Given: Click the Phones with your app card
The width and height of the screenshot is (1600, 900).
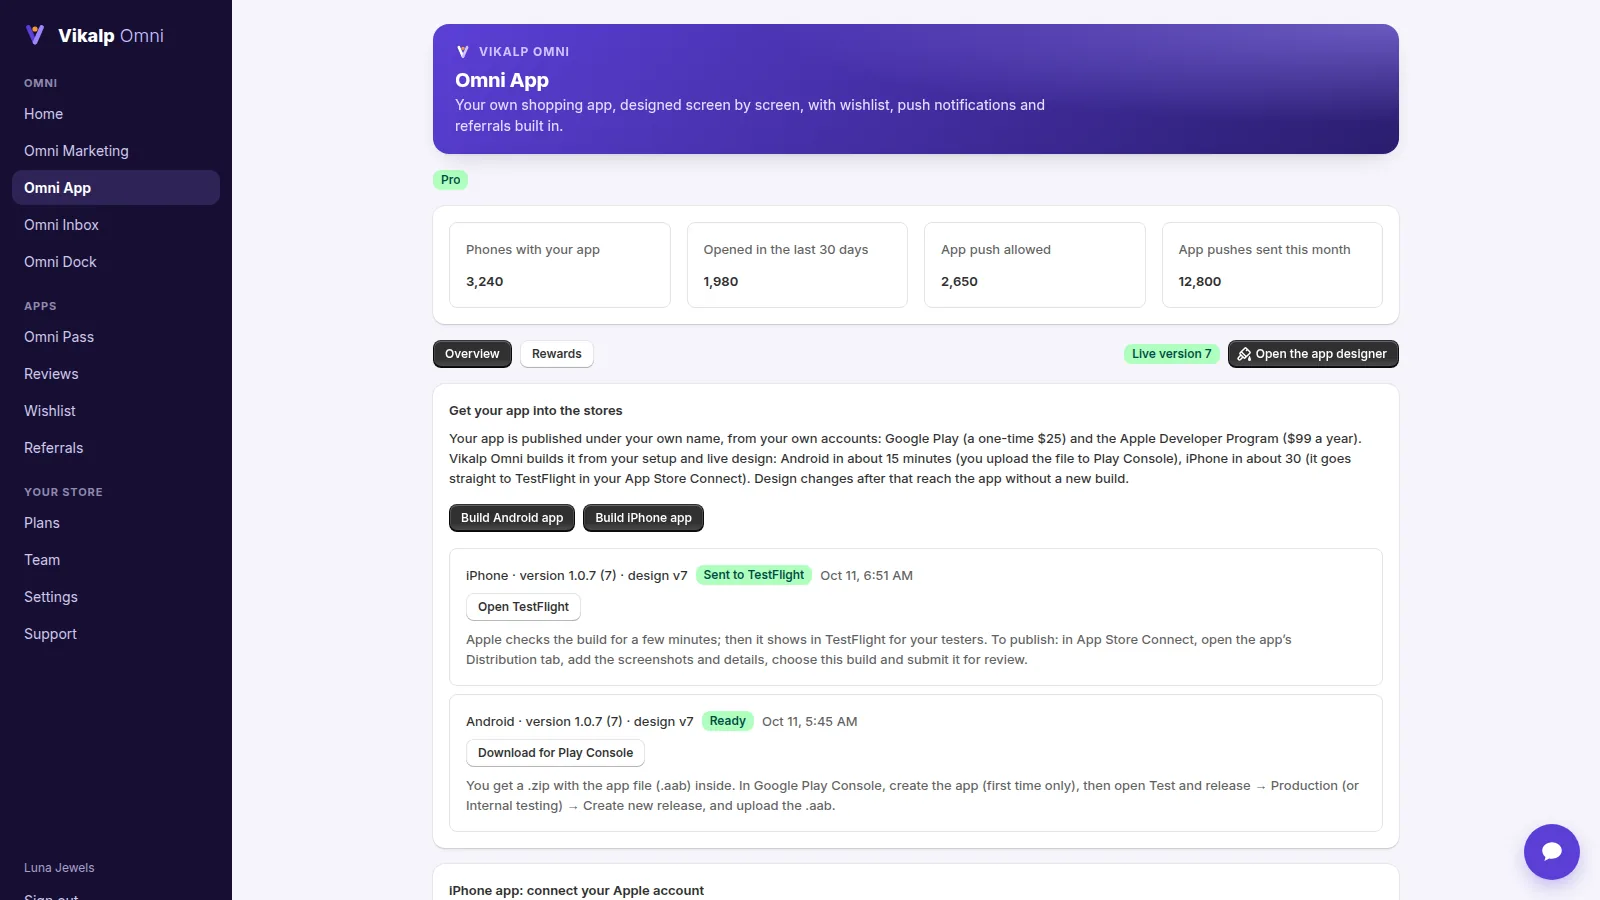Looking at the screenshot, I should click(560, 265).
